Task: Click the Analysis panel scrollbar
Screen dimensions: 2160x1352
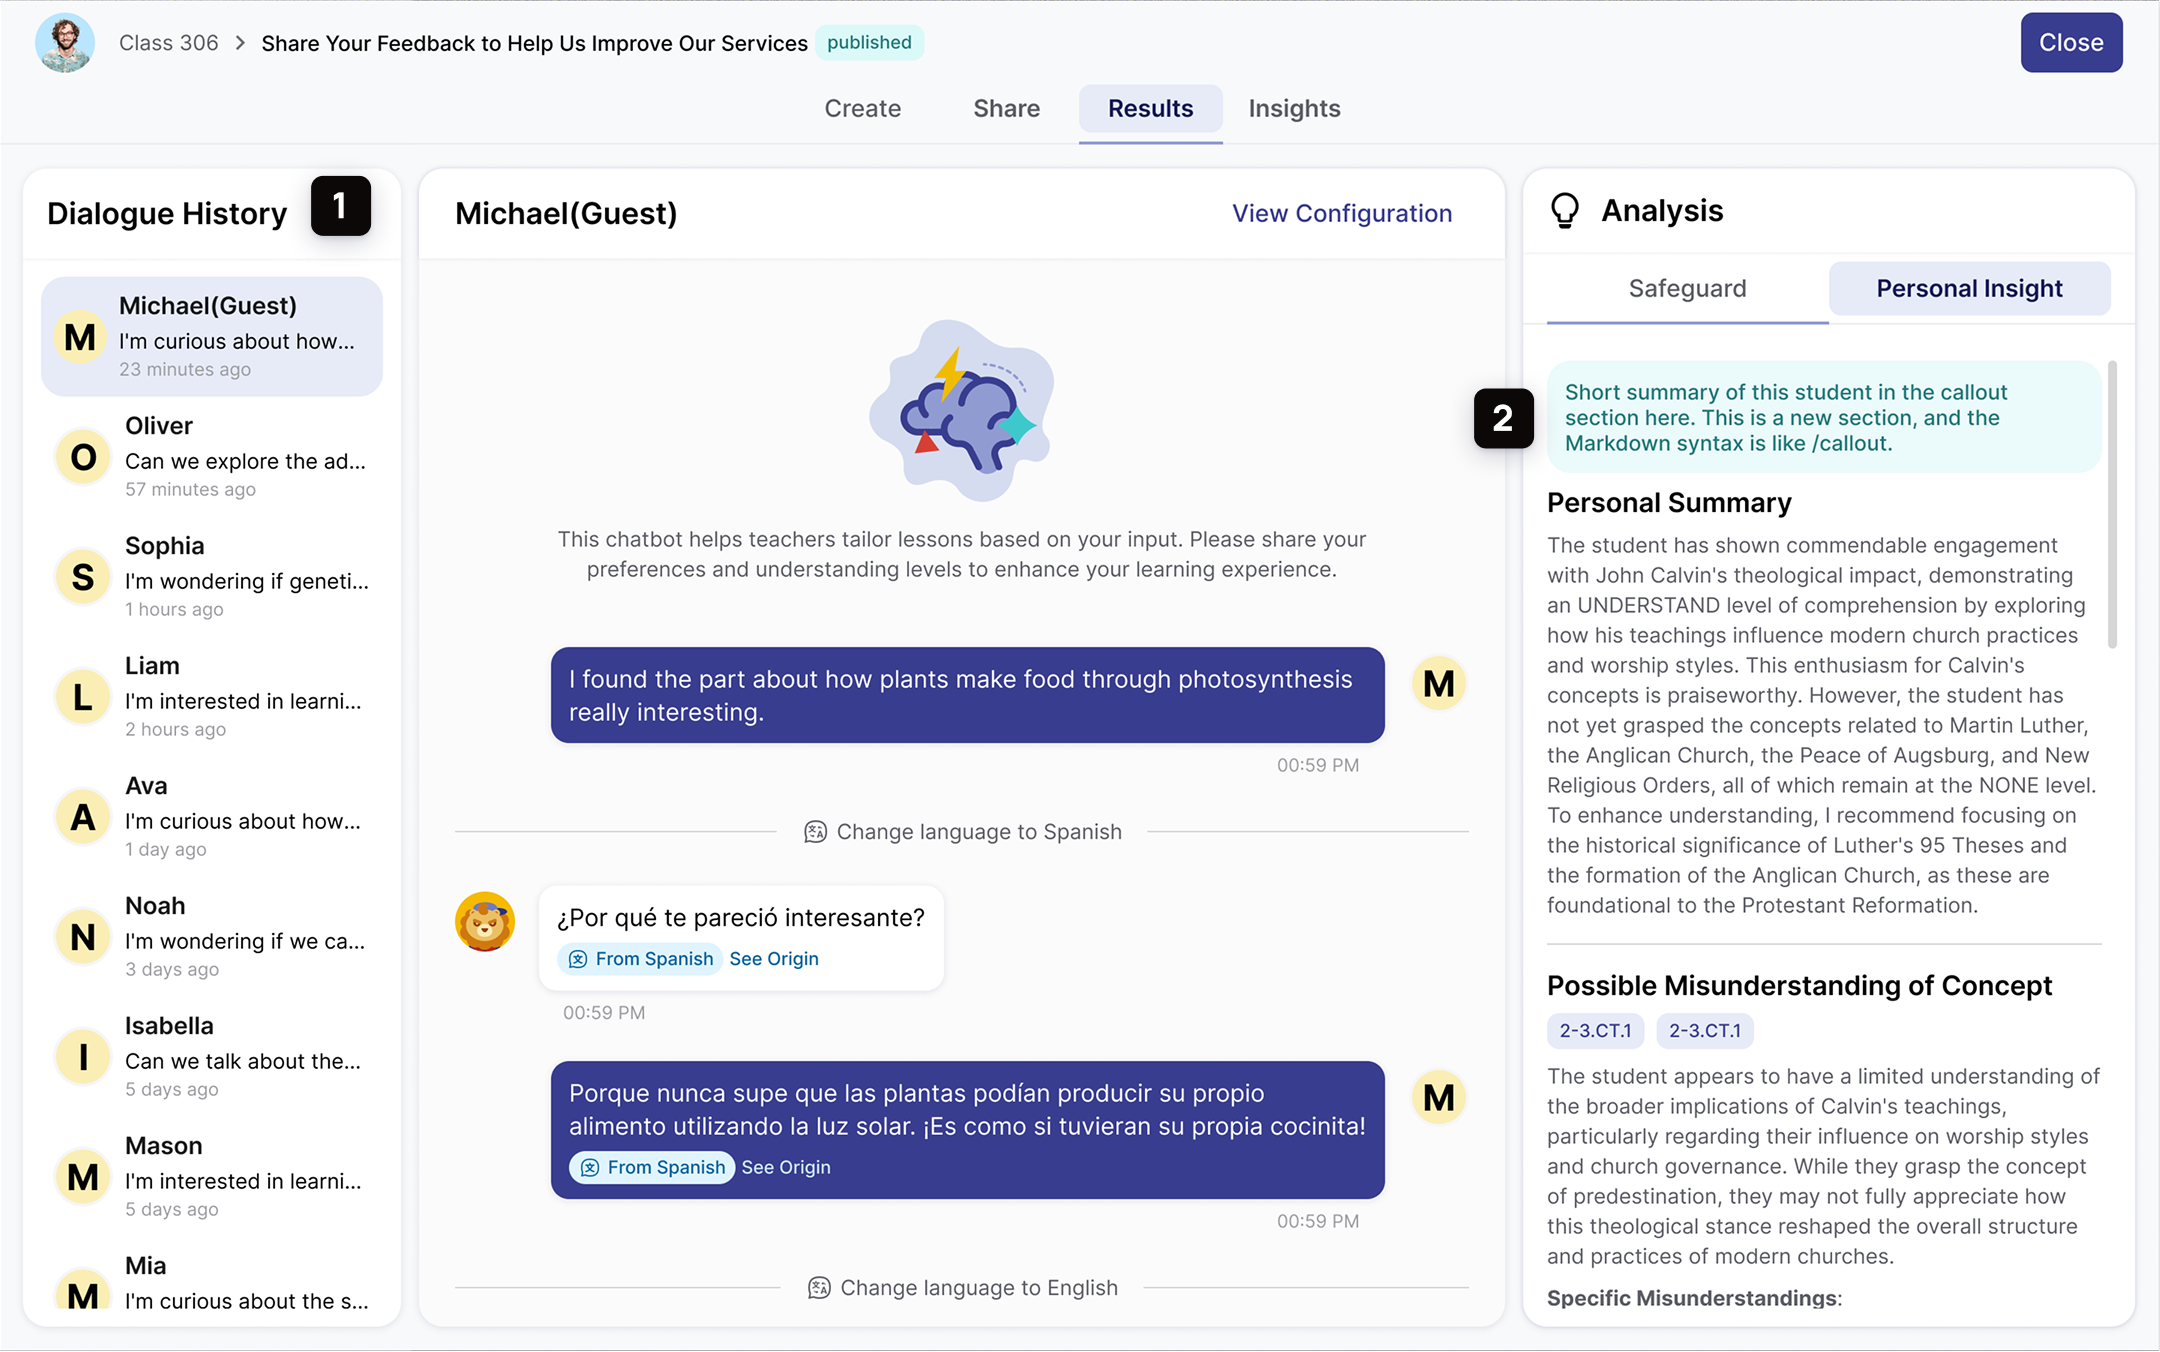Action: point(2112,505)
